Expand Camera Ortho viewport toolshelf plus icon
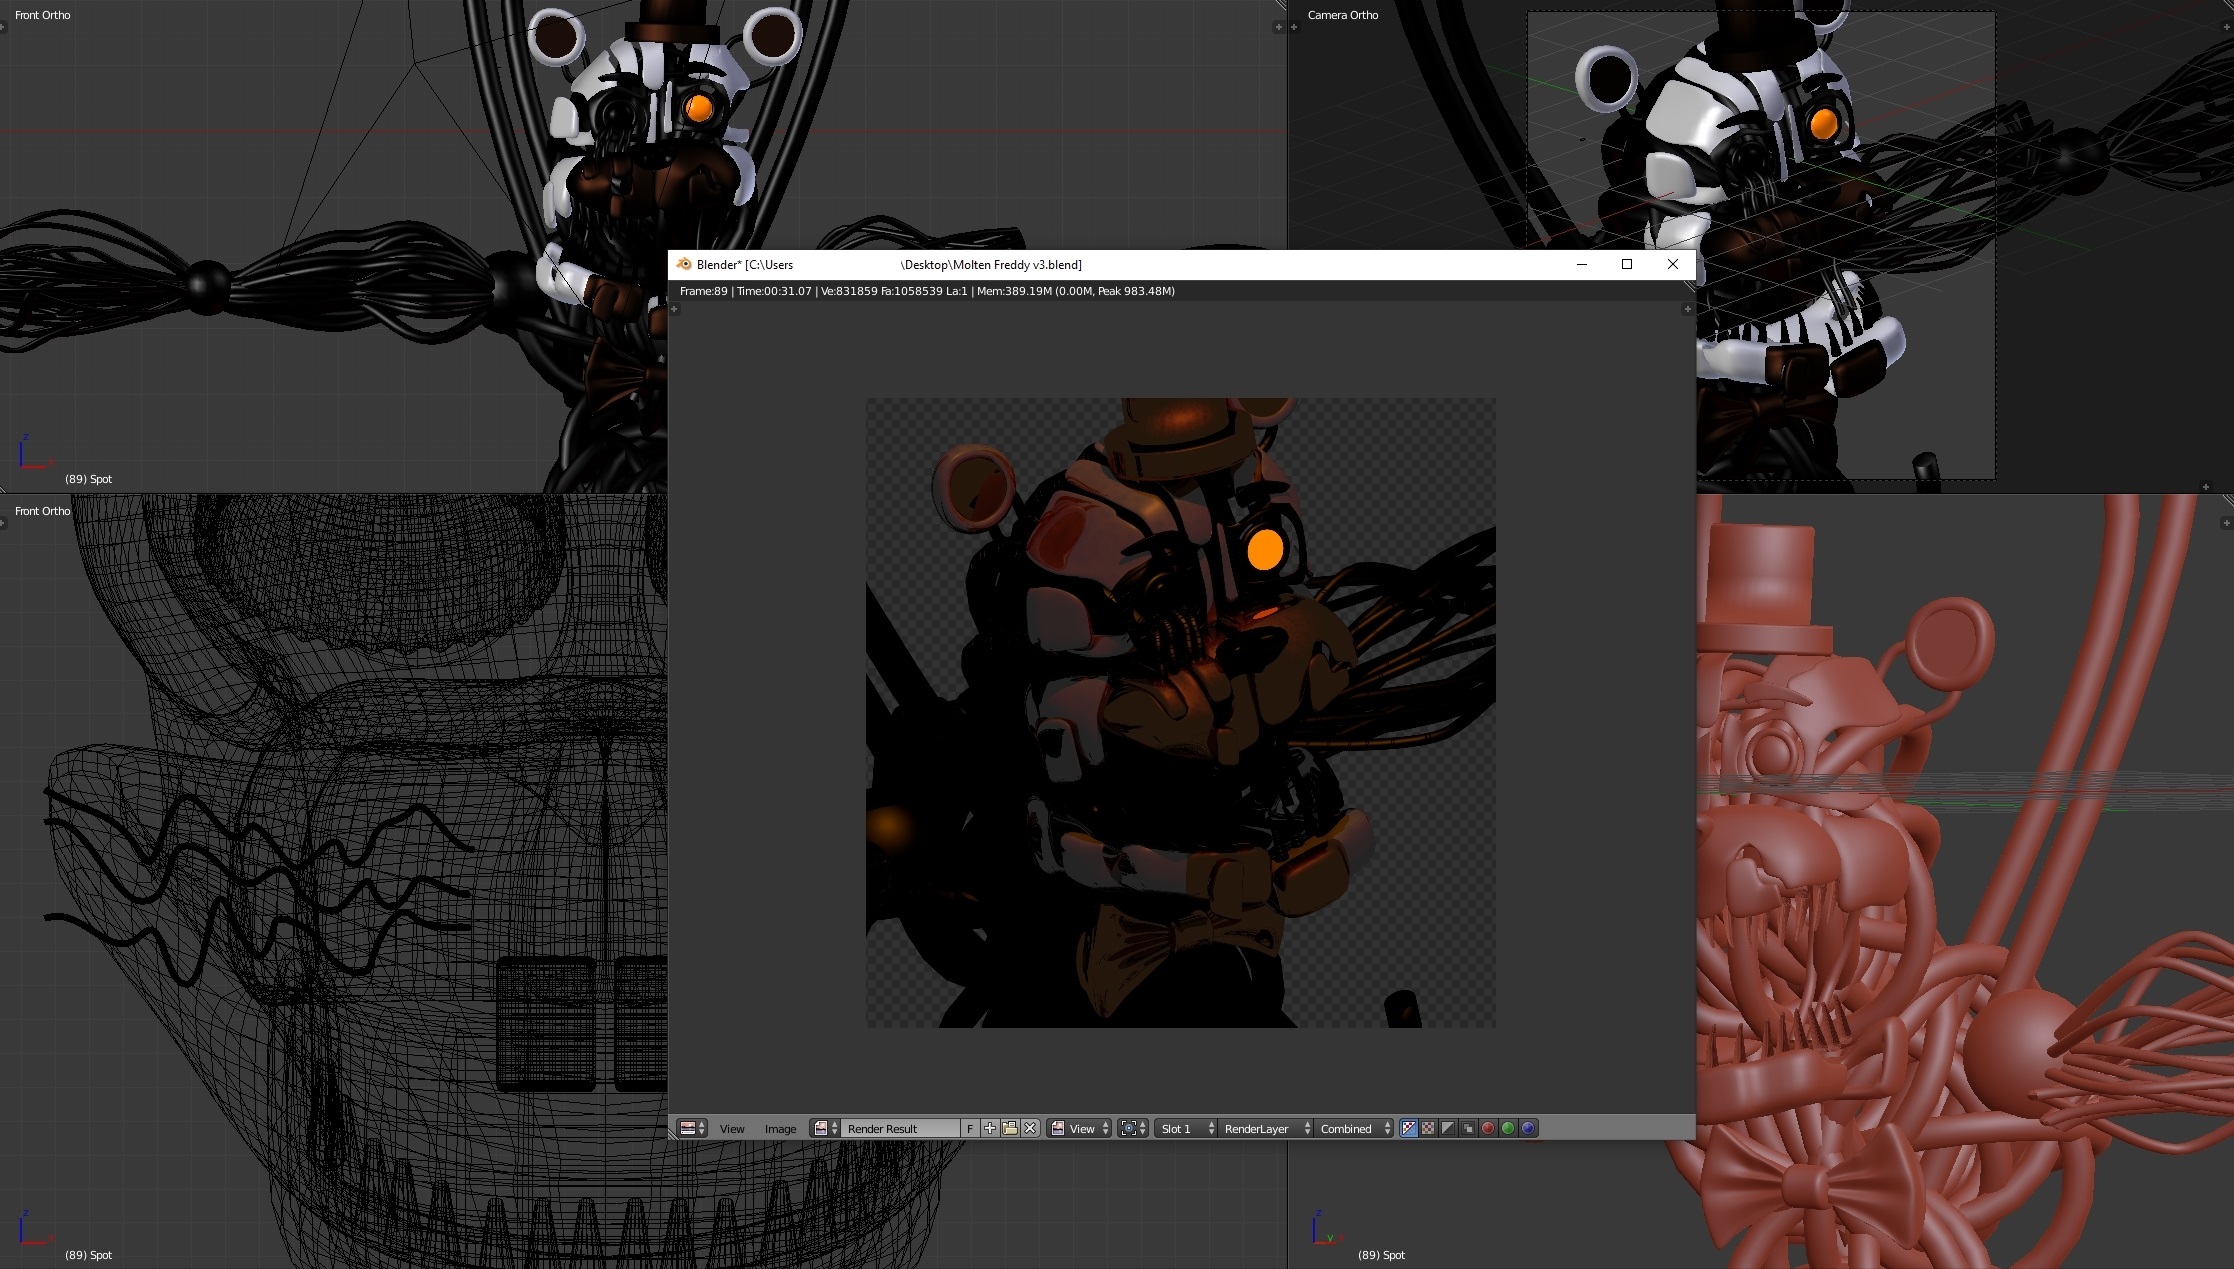Screen dimensions: 2234x1269 pyautogui.click(x=1294, y=27)
